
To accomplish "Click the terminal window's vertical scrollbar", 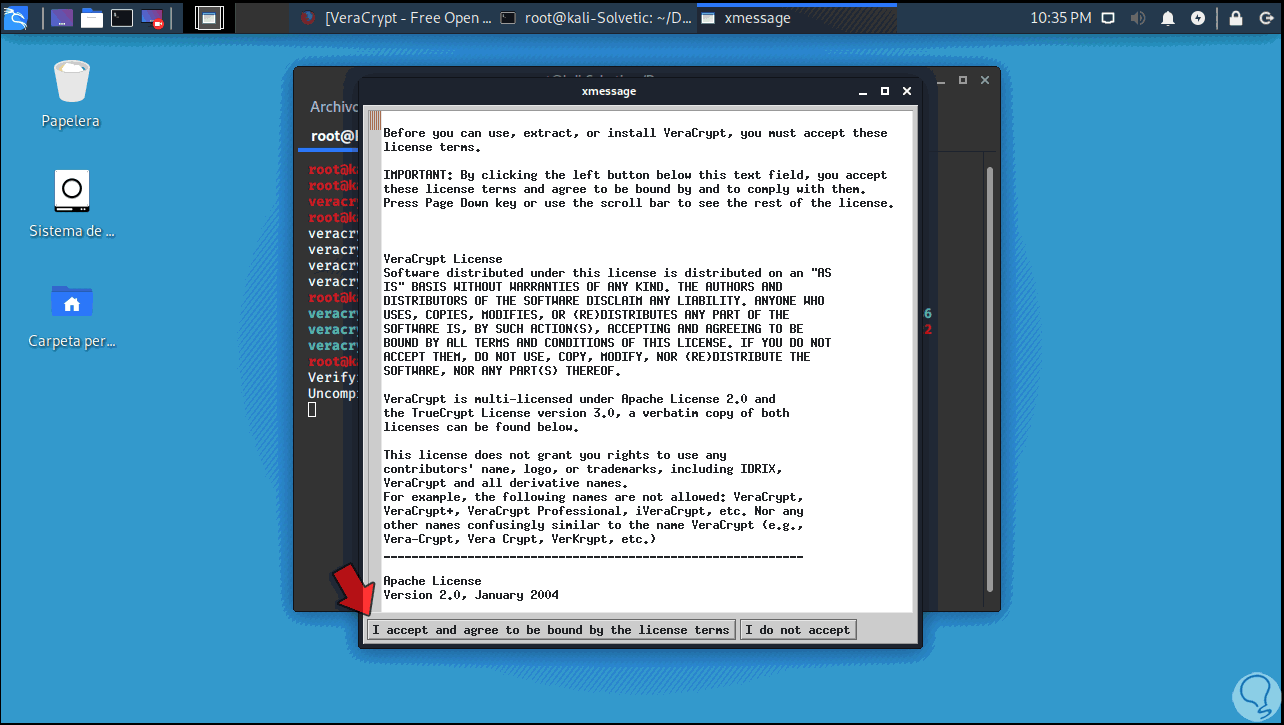I will 990,380.
